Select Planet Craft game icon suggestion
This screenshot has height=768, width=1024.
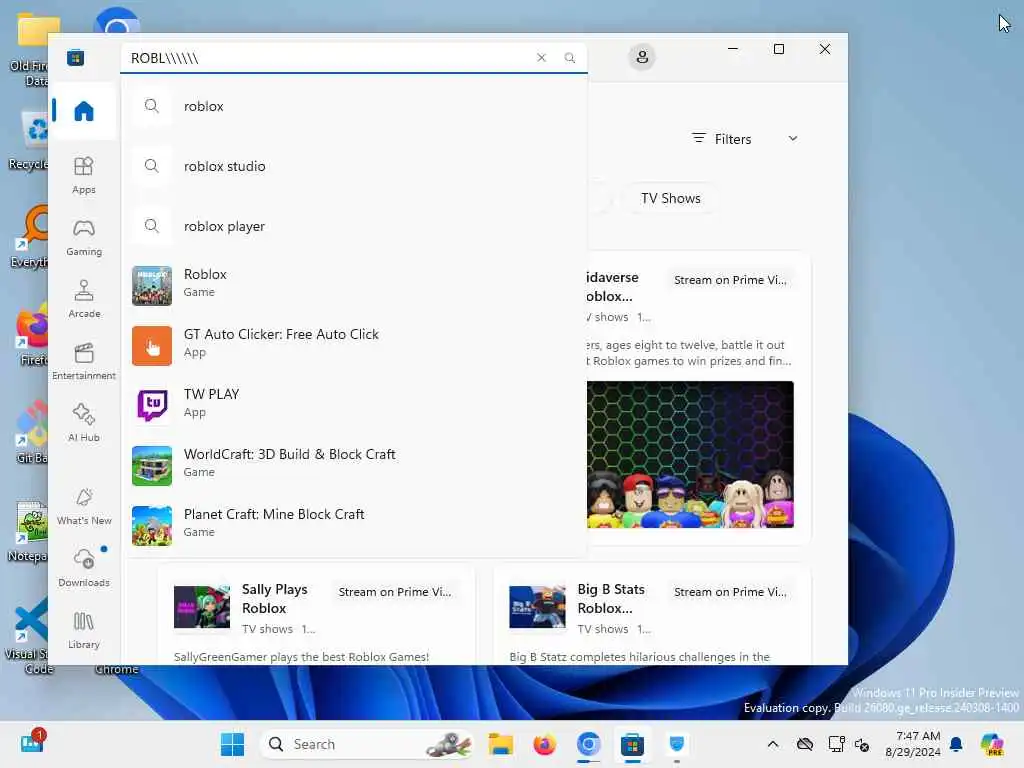(152, 526)
